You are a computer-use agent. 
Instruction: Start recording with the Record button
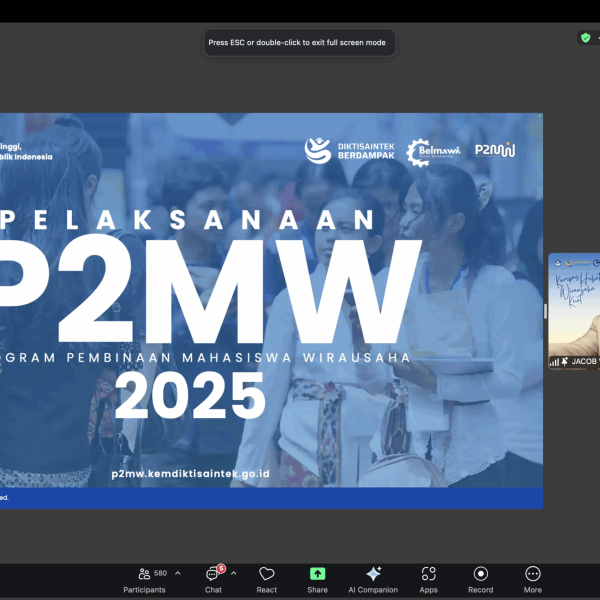pyautogui.click(x=480, y=580)
